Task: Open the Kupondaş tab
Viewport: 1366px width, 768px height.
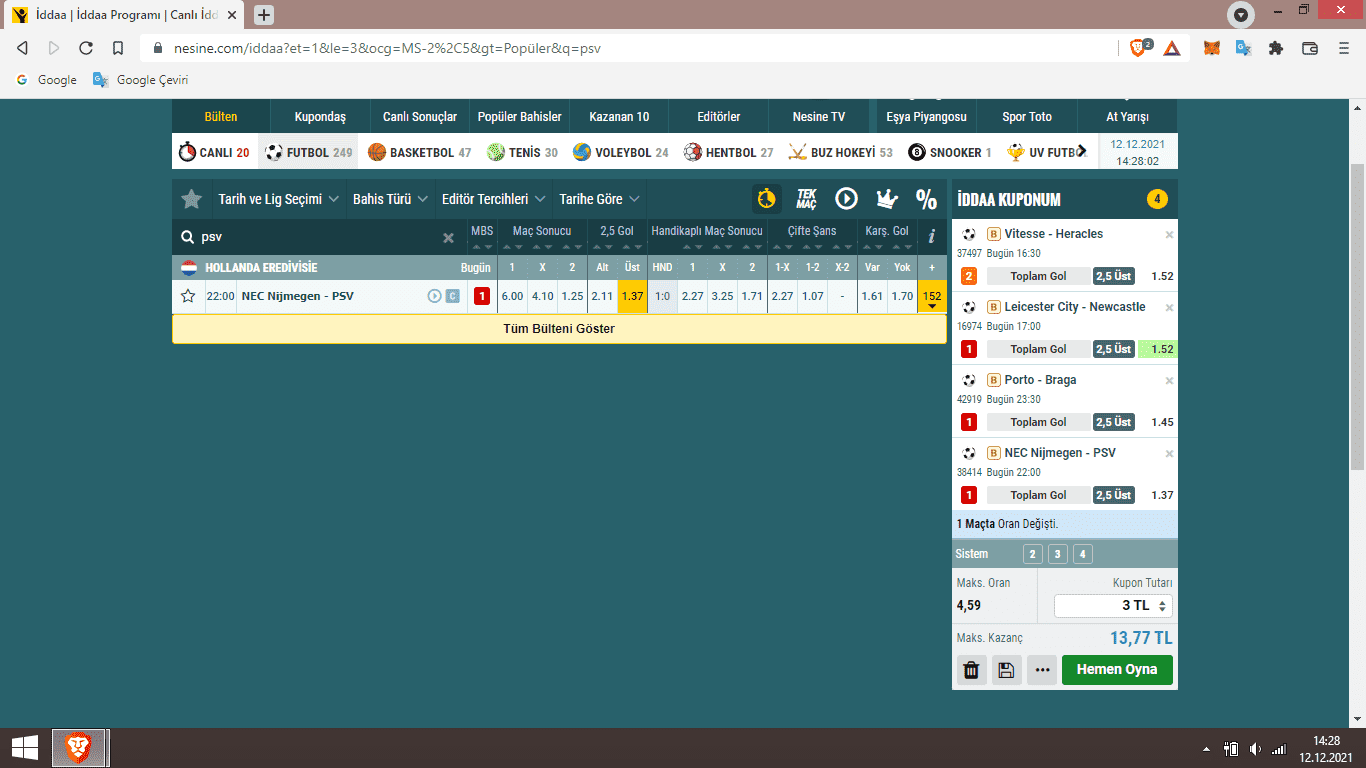Action: [320, 117]
